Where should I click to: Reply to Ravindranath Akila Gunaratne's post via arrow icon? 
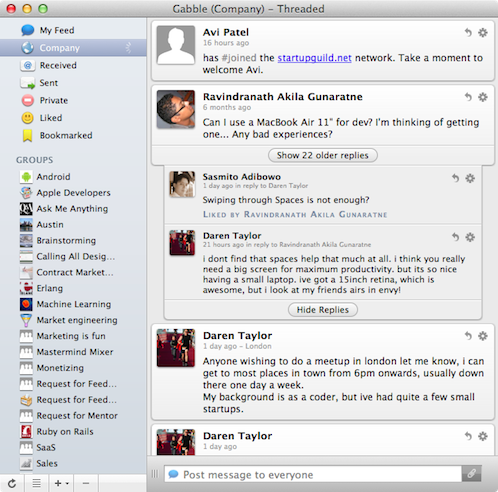468,97
